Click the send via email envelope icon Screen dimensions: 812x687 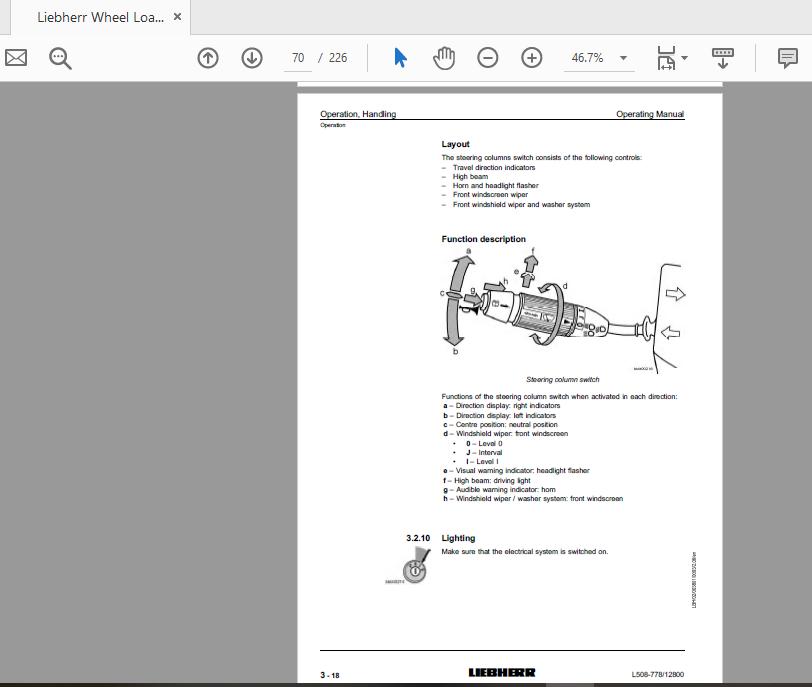pos(15,57)
